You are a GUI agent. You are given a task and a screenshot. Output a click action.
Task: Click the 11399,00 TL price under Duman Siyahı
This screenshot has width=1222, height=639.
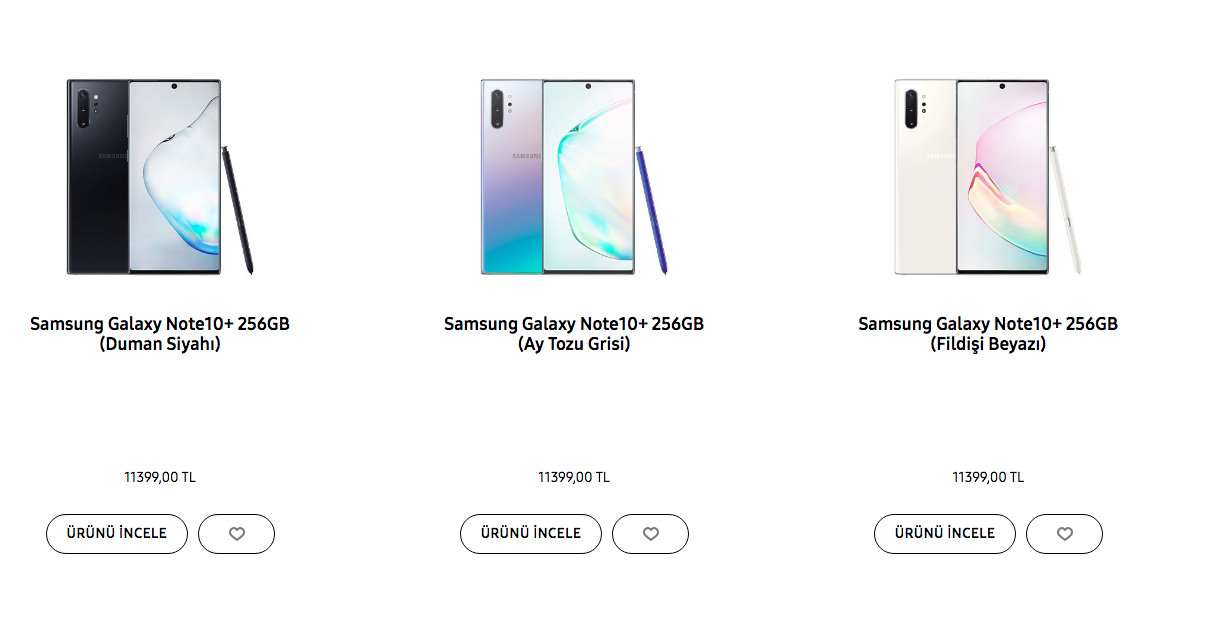(160, 477)
